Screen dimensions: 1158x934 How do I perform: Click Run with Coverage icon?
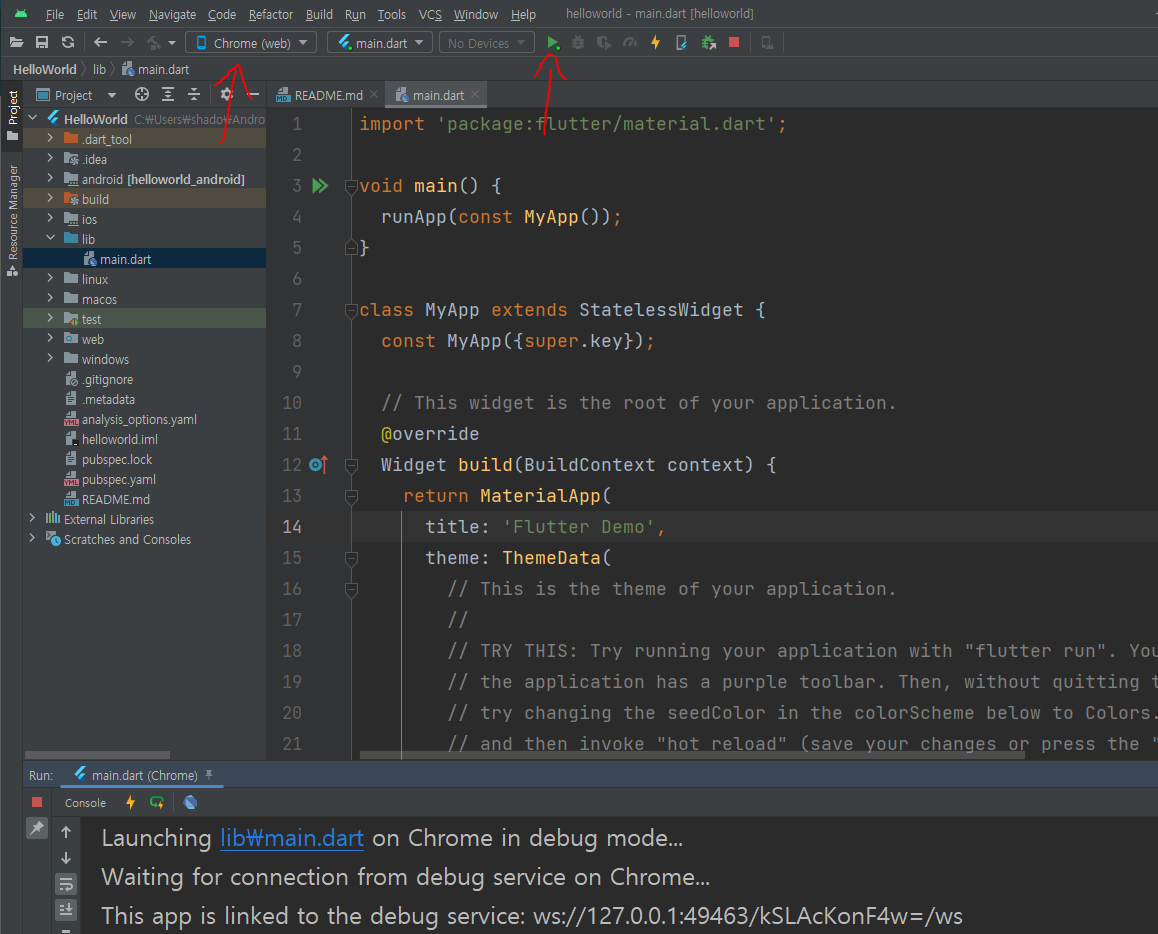604,43
